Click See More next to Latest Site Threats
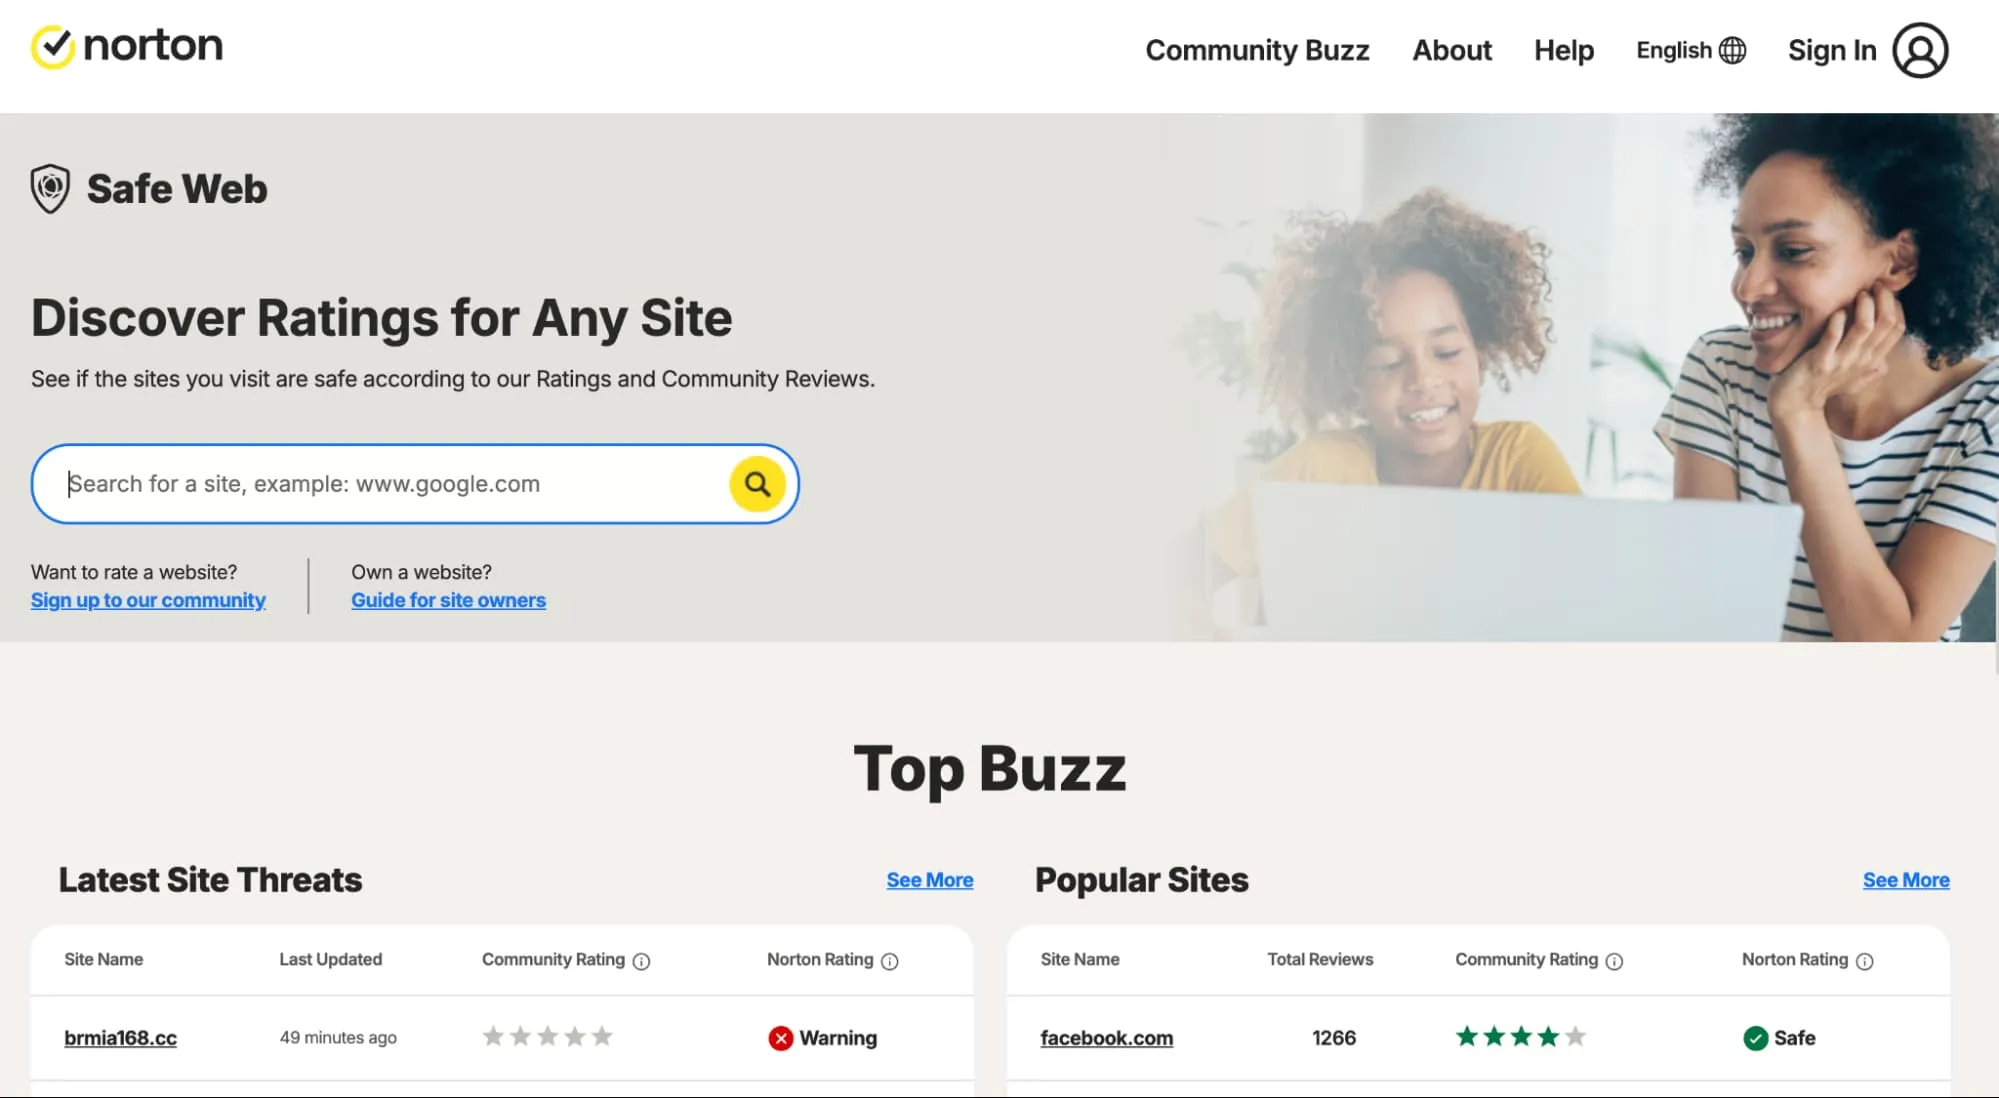This screenshot has width=1999, height=1098. pos(929,880)
